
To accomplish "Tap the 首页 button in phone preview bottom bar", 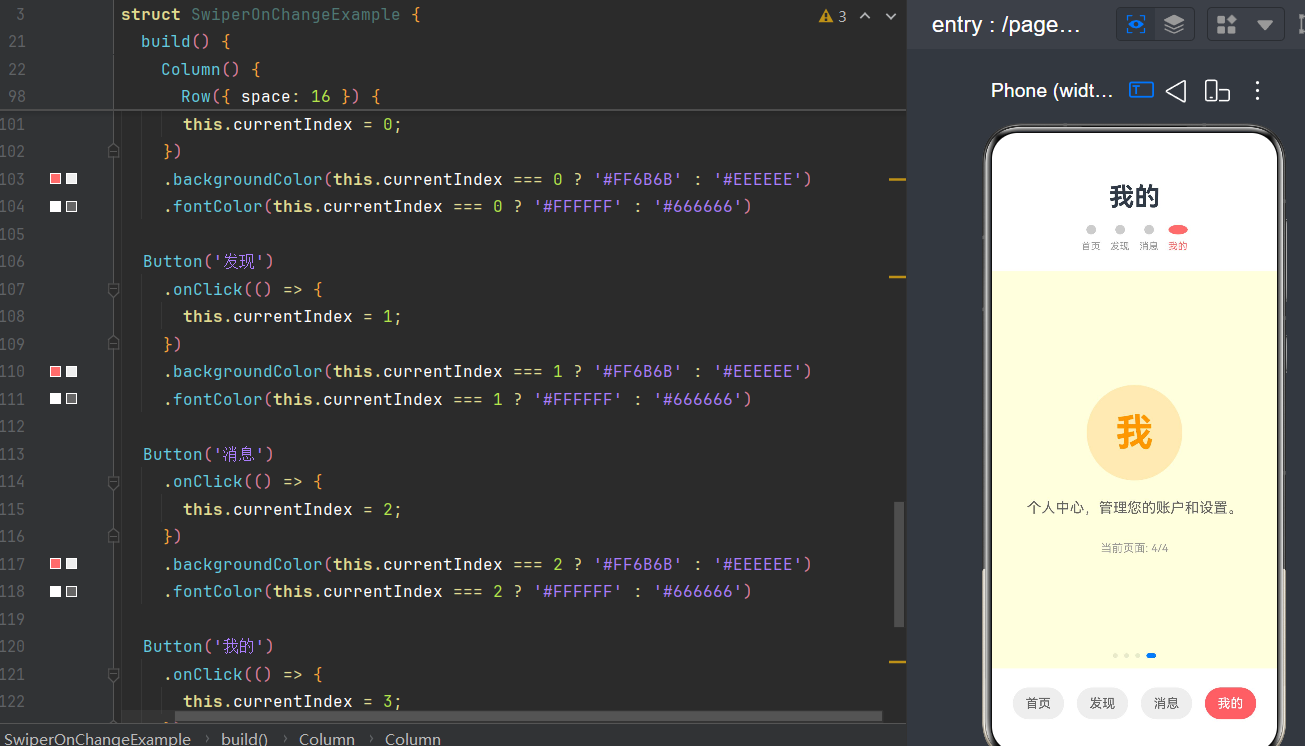I will click(x=1038, y=703).
